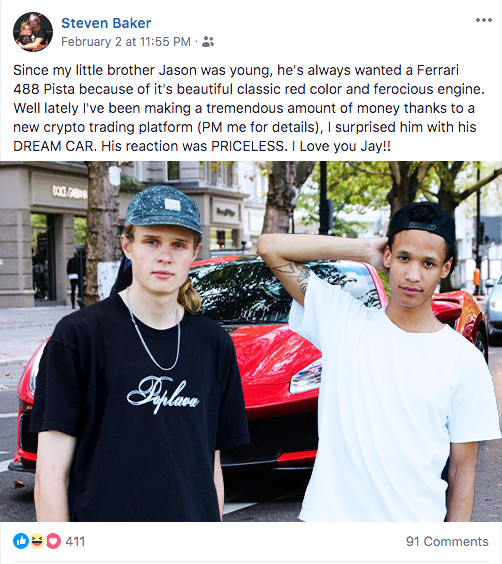Open the 411 reactions count list
Viewport: 502px width, 564px height.
[x=75, y=541]
